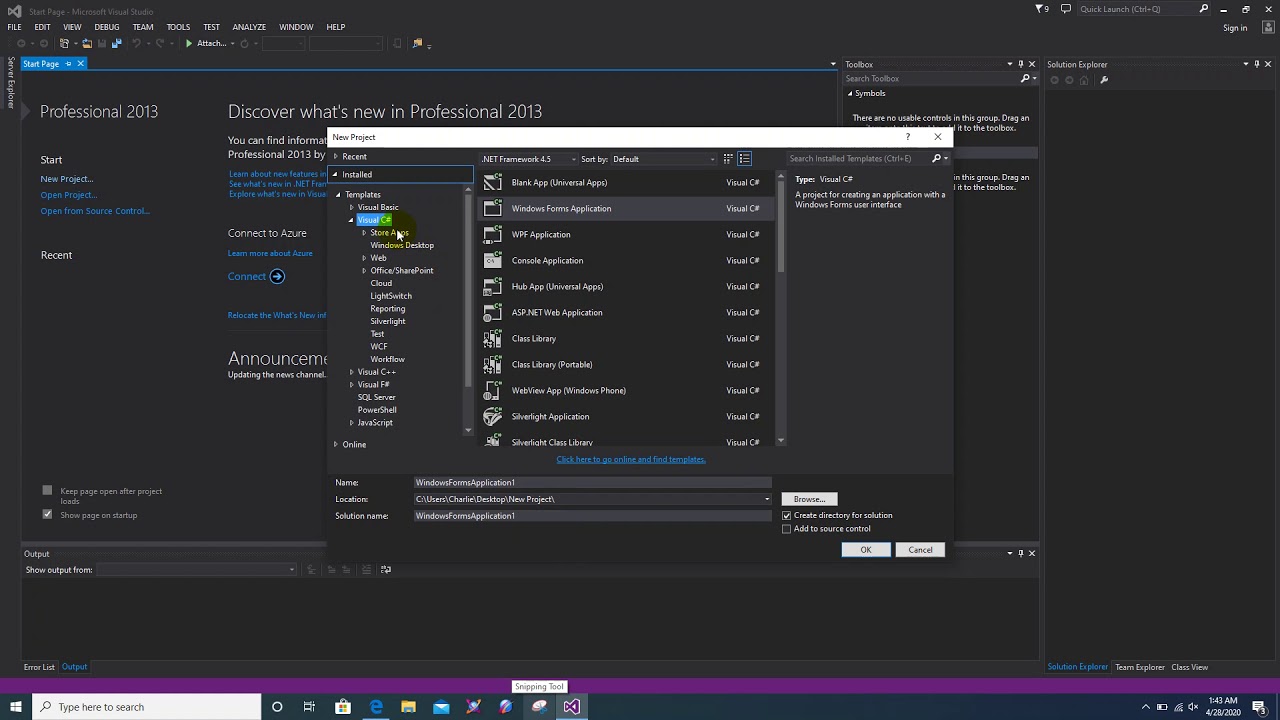Image resolution: width=1280 pixels, height=720 pixels.
Task: Select the Silverlight Application template icon
Action: pos(492,416)
